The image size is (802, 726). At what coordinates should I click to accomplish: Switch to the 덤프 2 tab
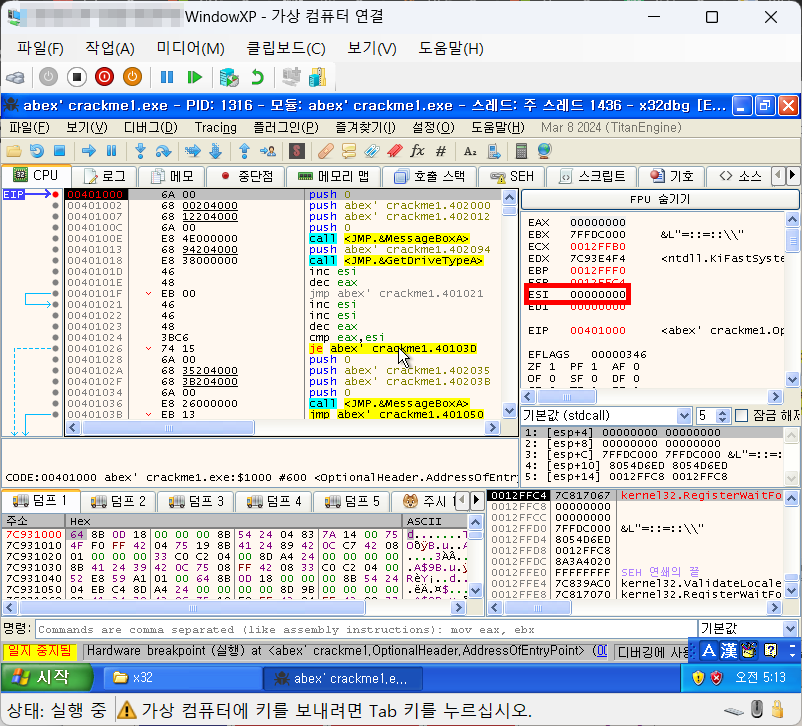pyautogui.click(x=119, y=501)
